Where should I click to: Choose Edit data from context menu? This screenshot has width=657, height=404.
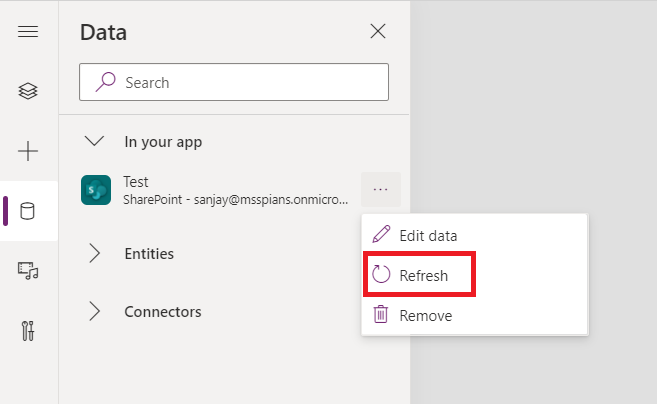click(x=428, y=236)
